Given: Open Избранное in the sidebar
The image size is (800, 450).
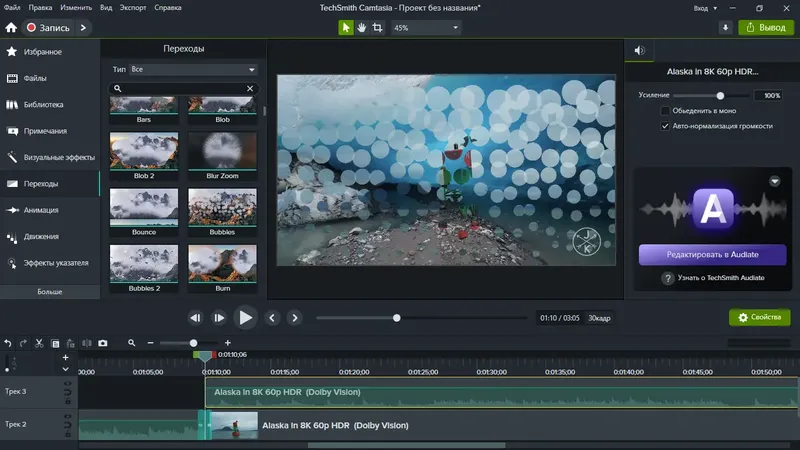Looking at the screenshot, I should pyautogui.click(x=49, y=52).
